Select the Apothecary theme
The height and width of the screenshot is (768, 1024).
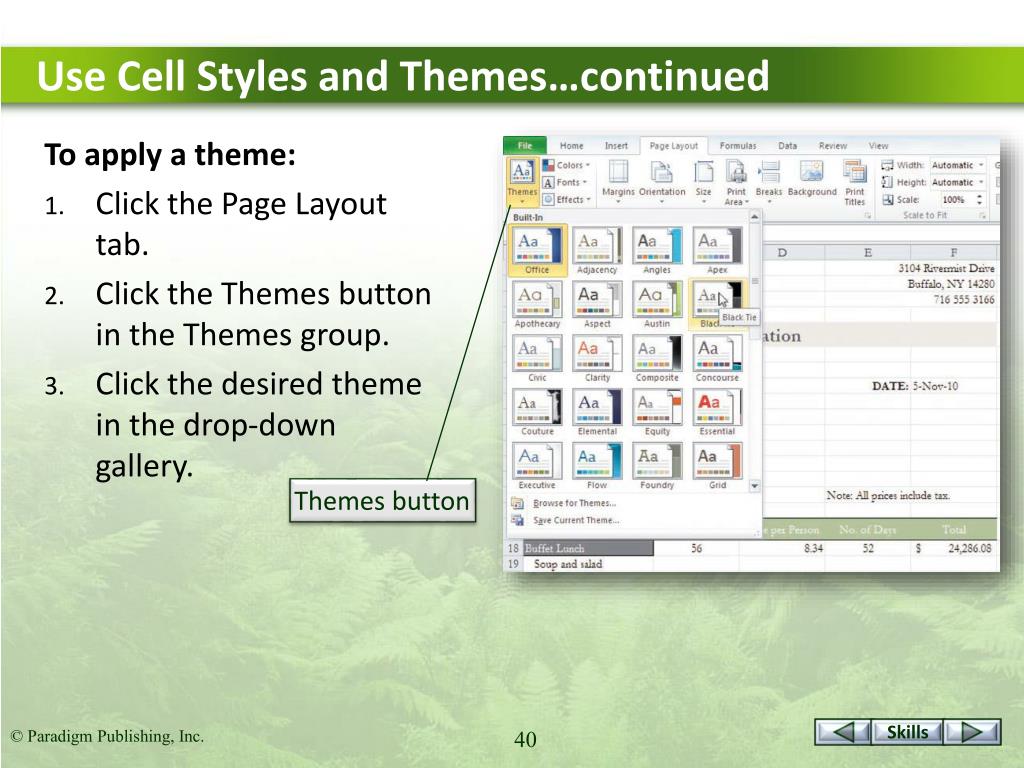point(537,304)
